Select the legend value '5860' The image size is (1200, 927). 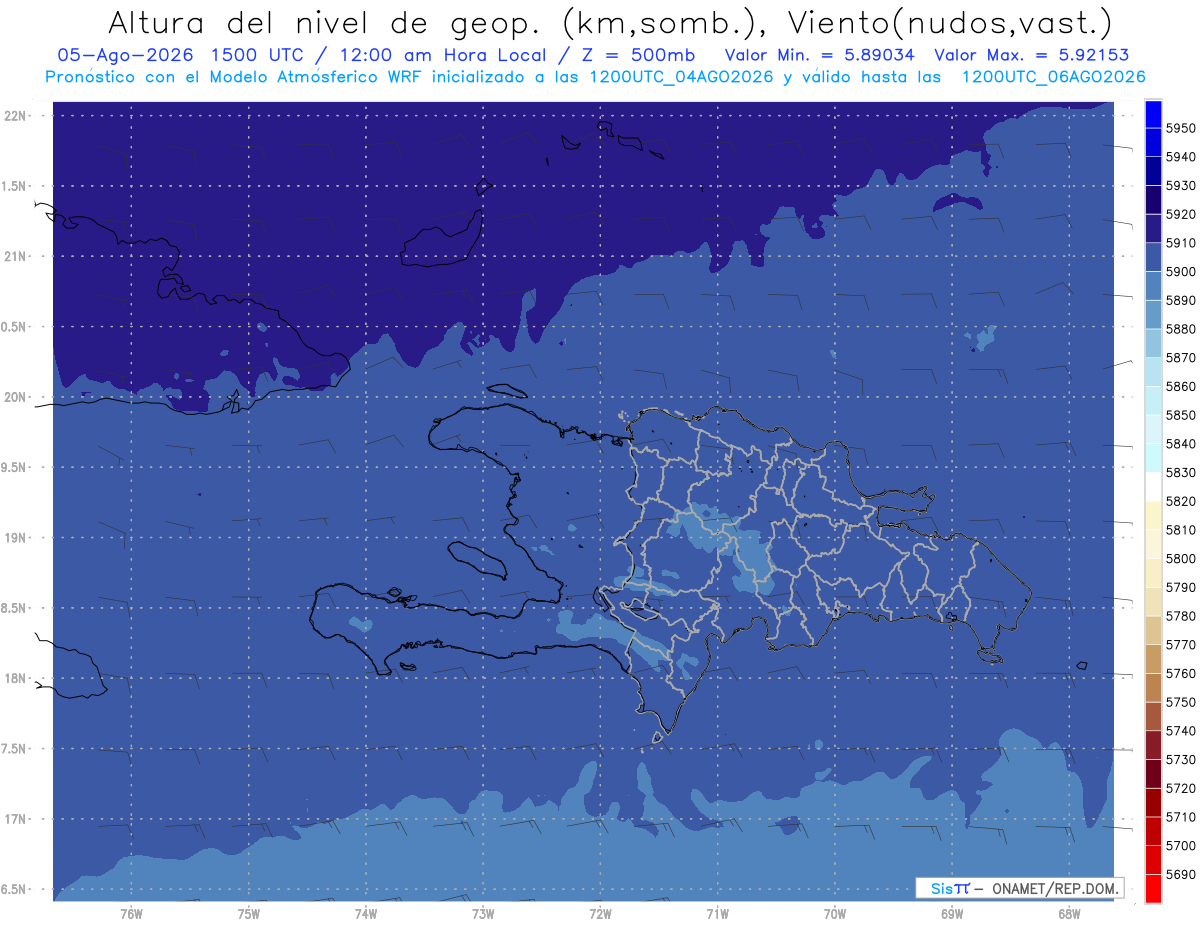pyautogui.click(x=1181, y=386)
